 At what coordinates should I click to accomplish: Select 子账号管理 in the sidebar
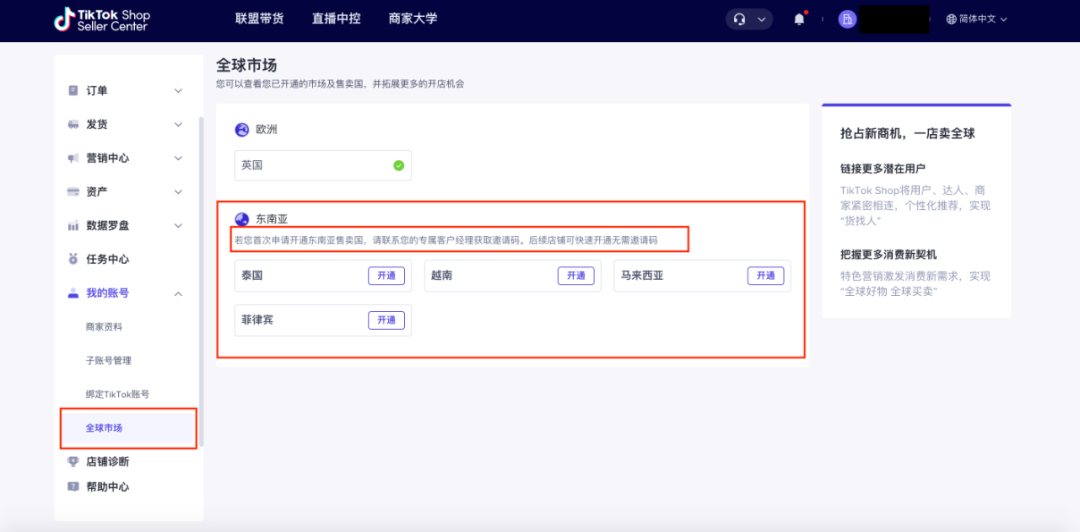[x=108, y=360]
